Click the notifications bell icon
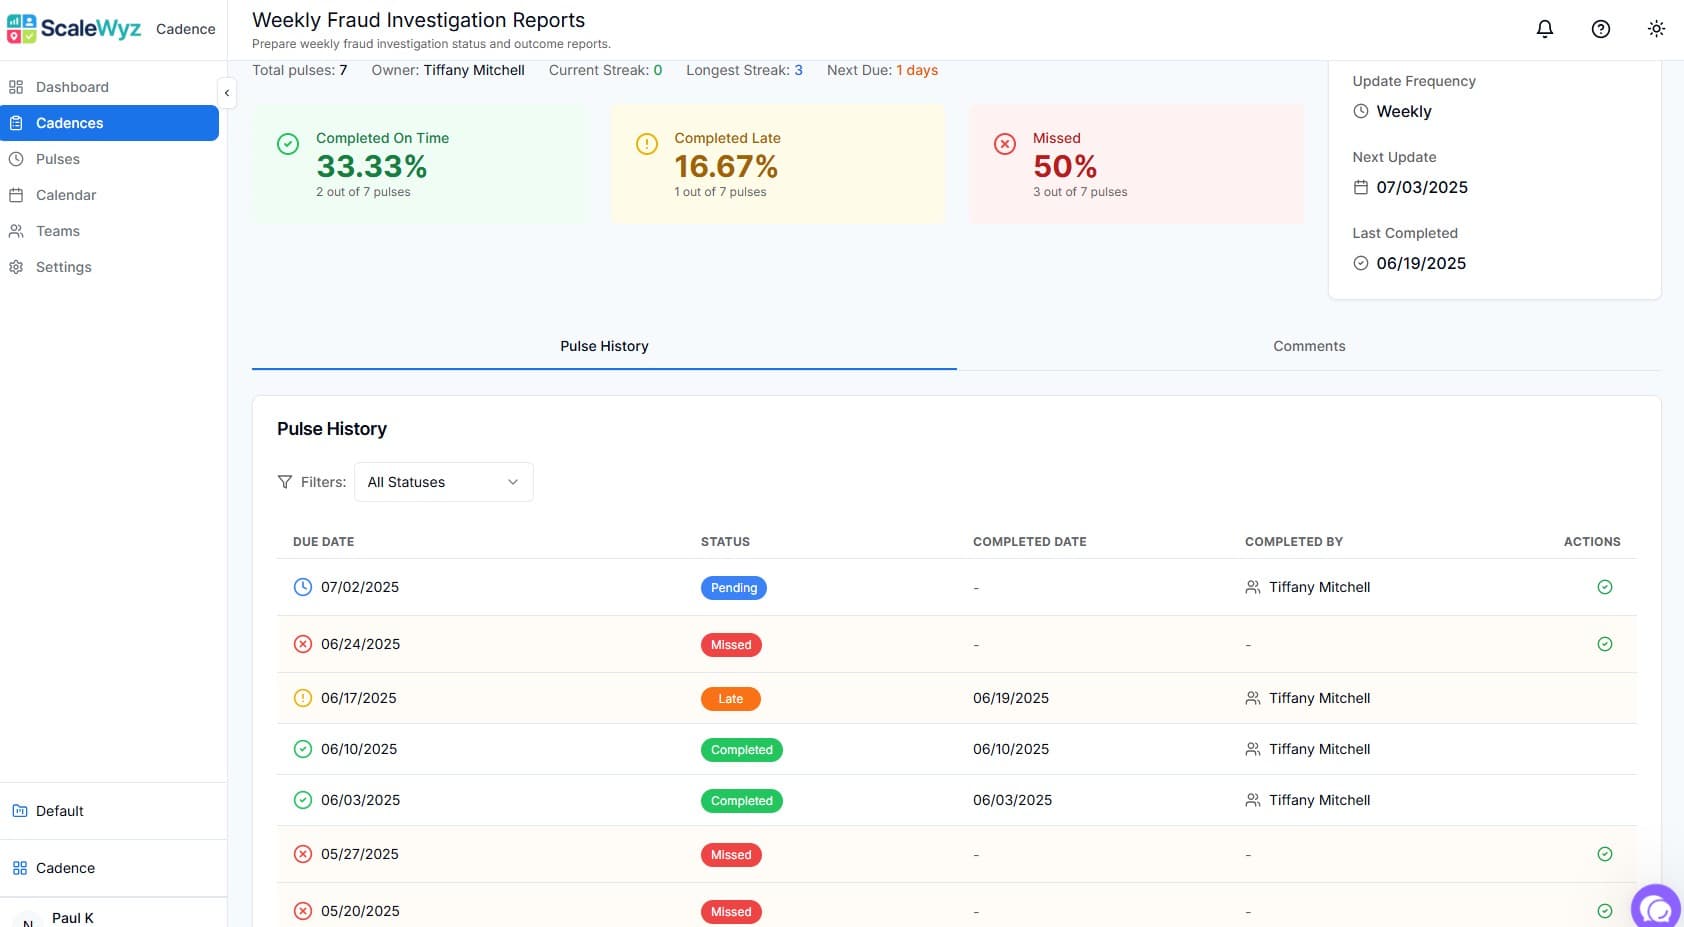 point(1544,29)
